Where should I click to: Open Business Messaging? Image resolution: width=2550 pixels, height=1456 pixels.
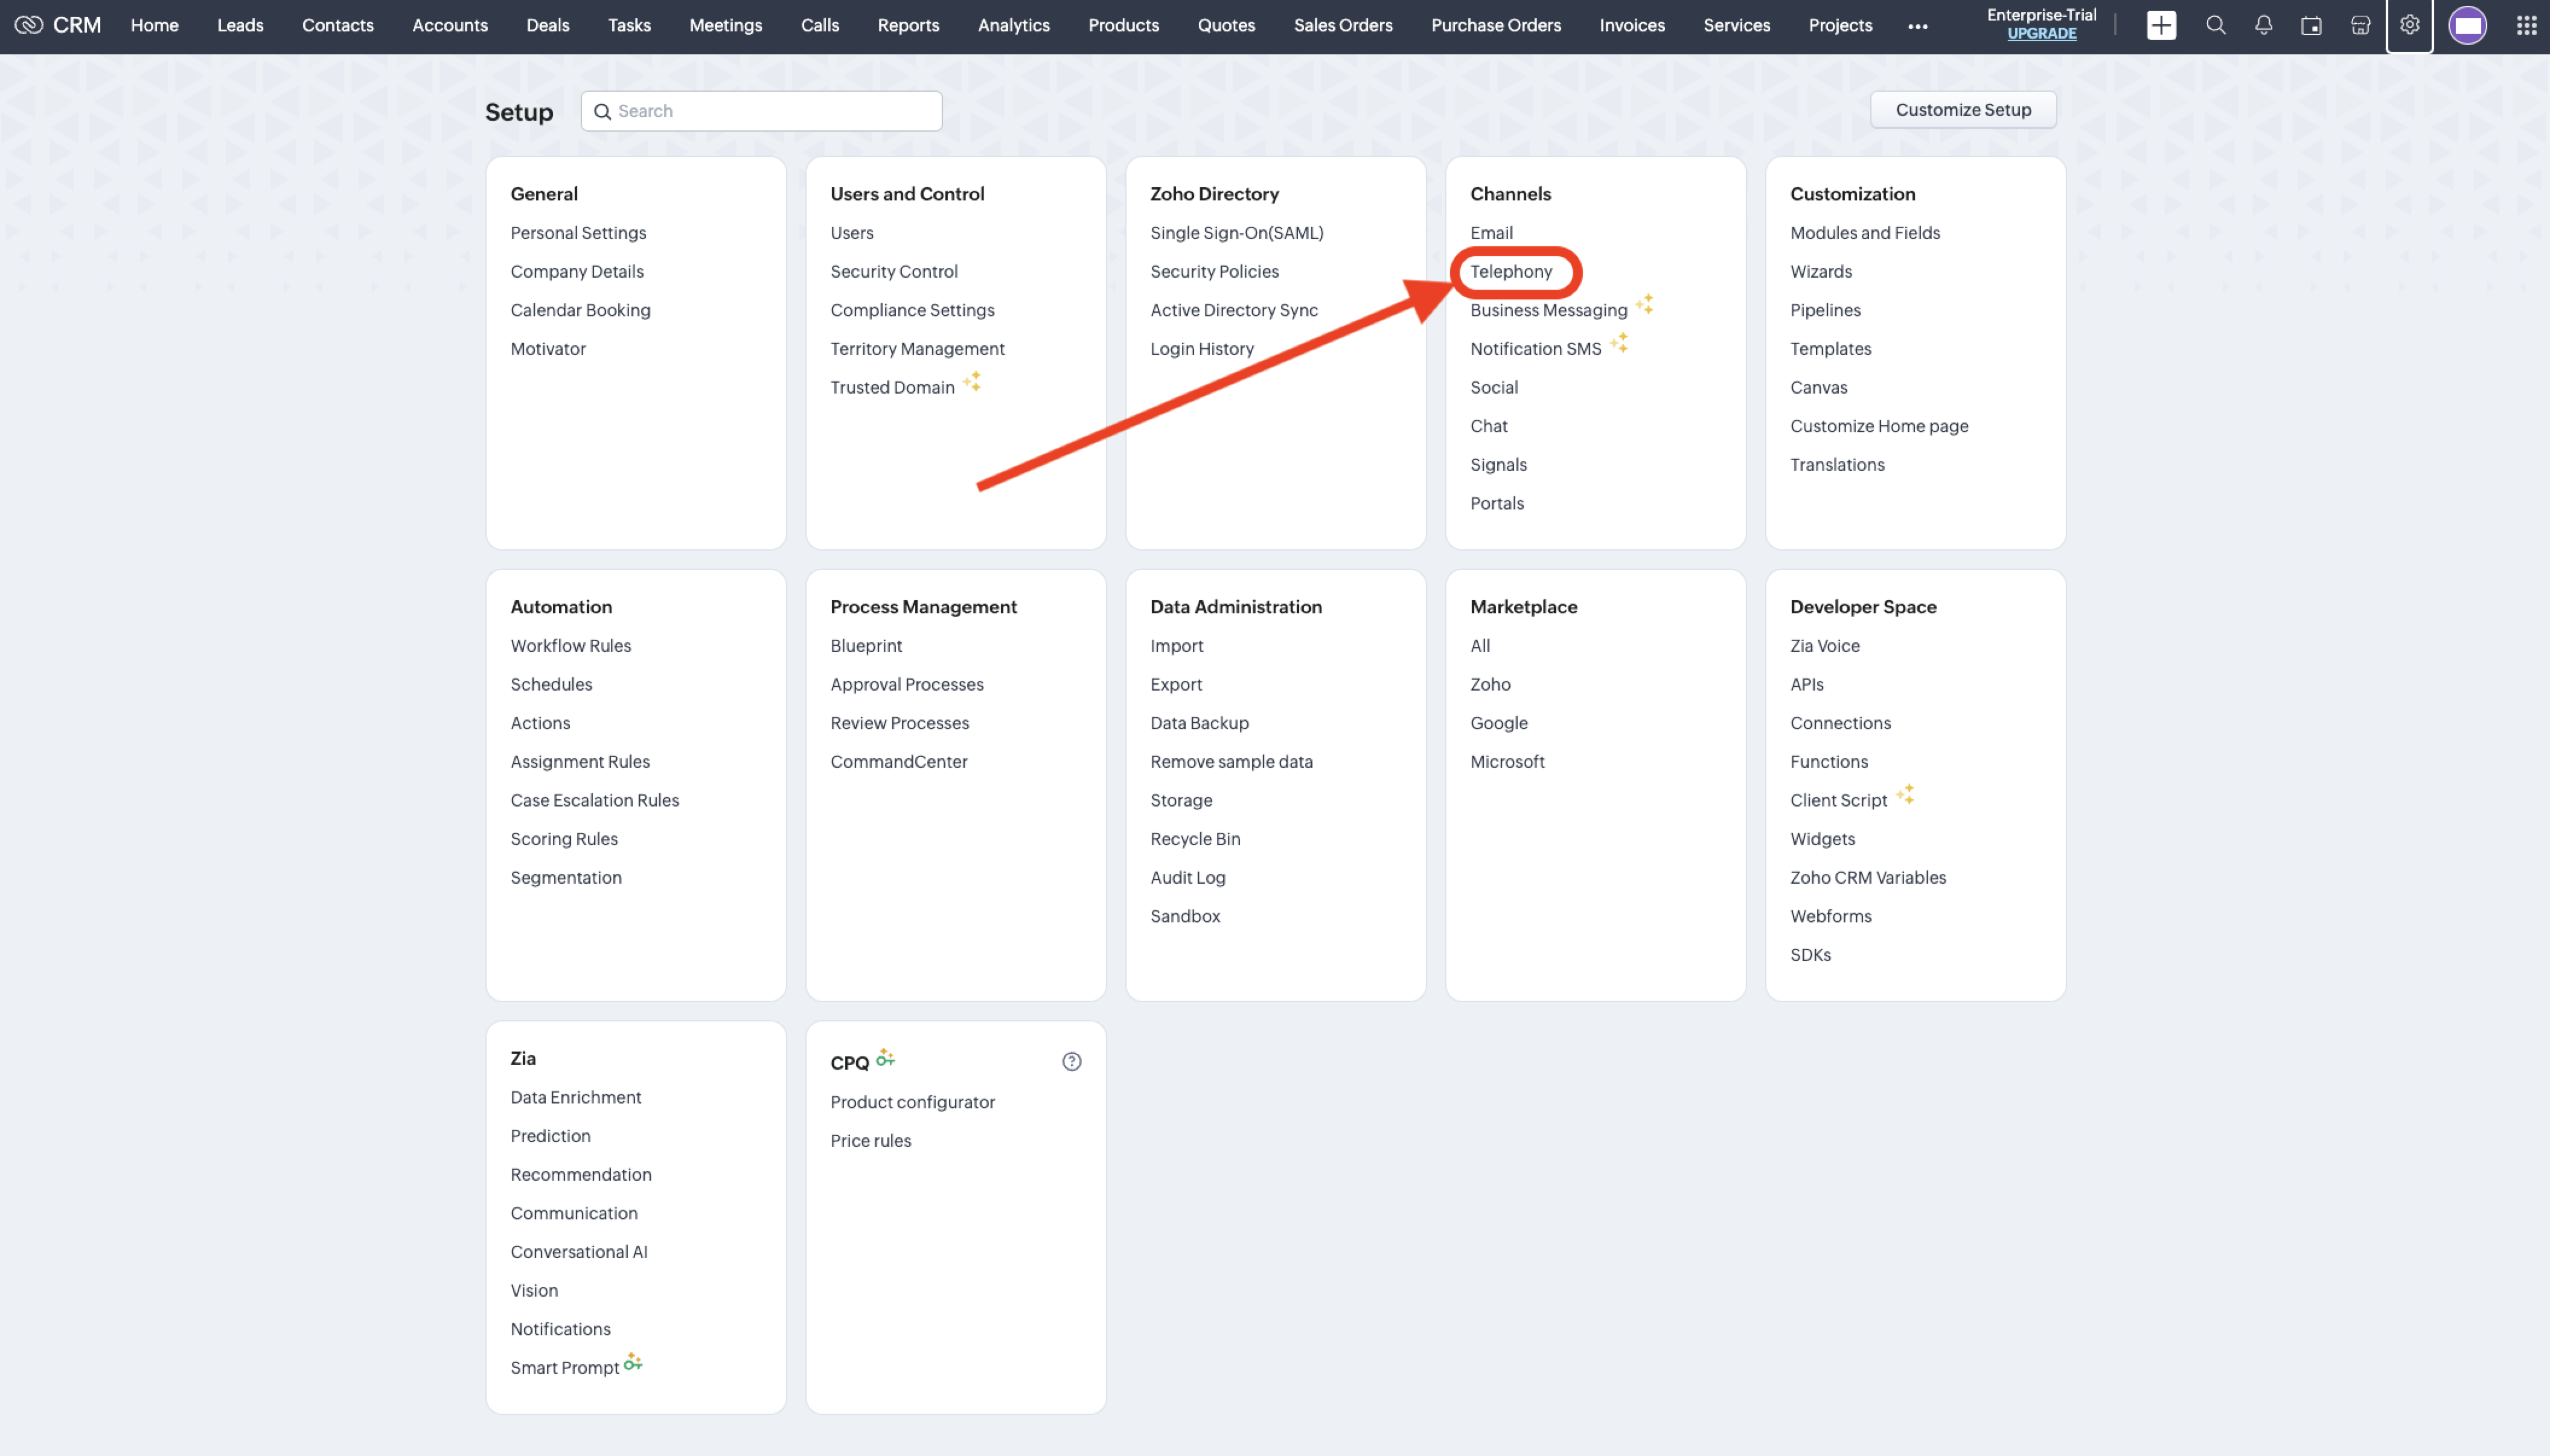click(1548, 310)
